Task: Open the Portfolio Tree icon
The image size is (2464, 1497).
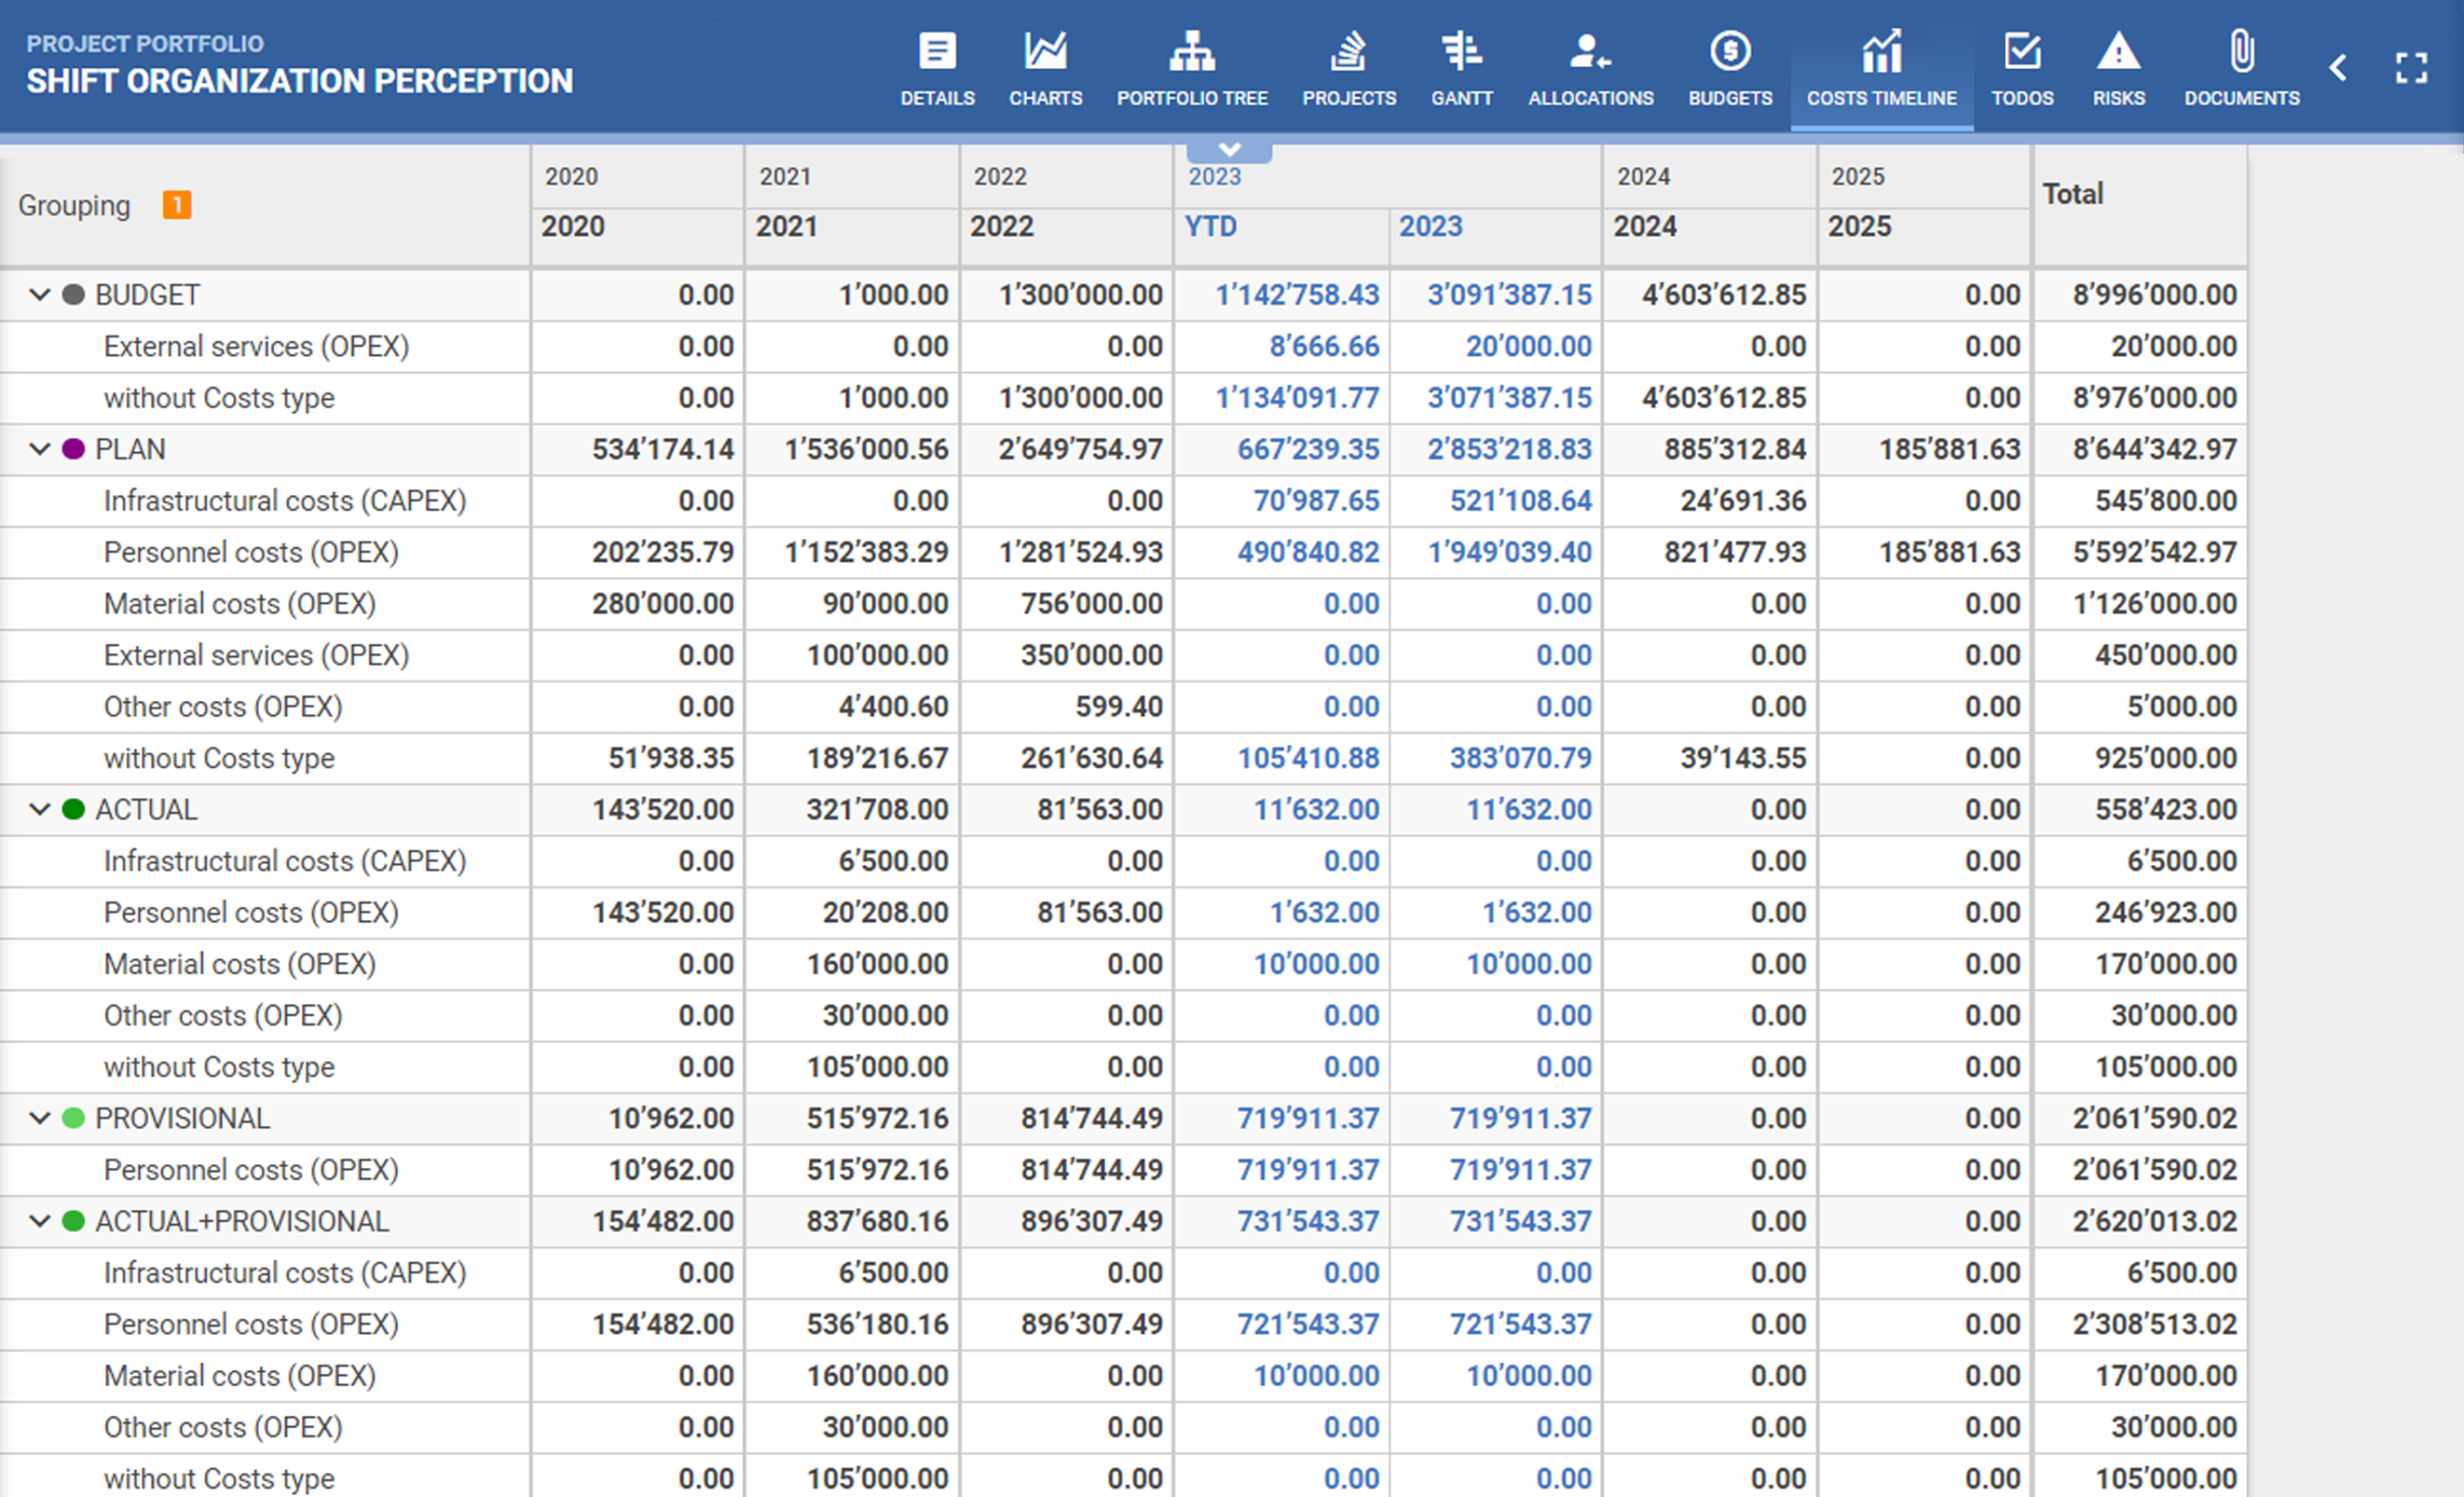Action: [1192, 51]
